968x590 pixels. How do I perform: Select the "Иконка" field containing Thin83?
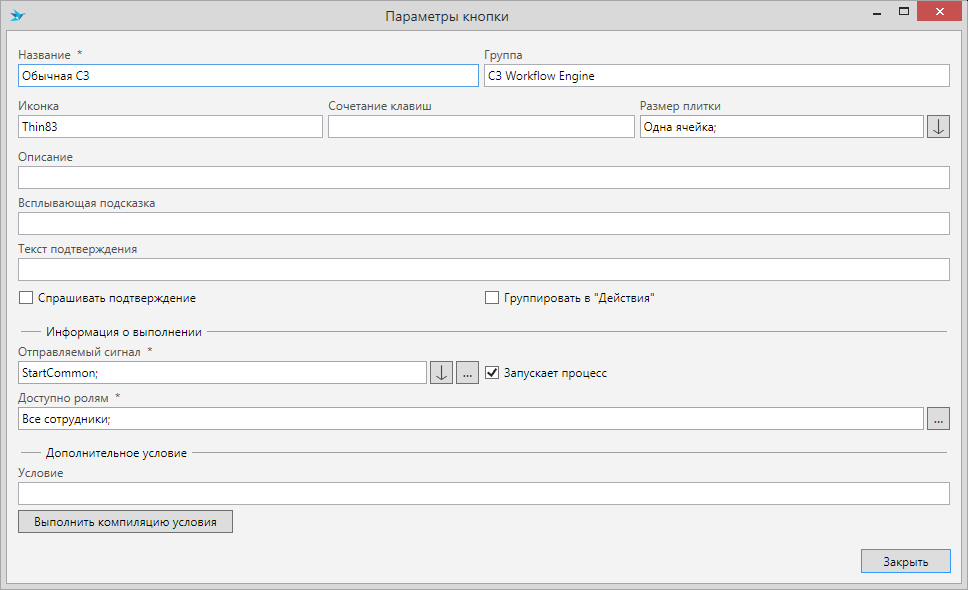(x=170, y=126)
